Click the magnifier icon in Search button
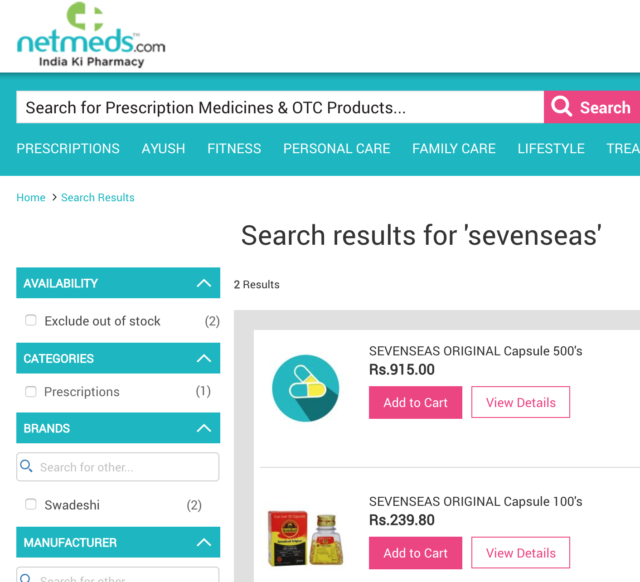 click(562, 107)
